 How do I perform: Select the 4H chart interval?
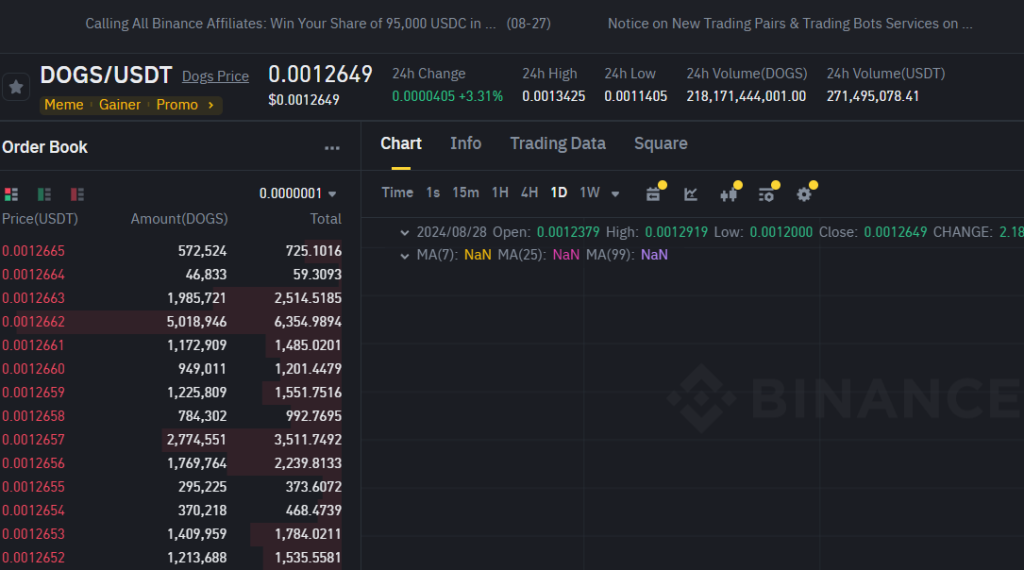(530, 193)
